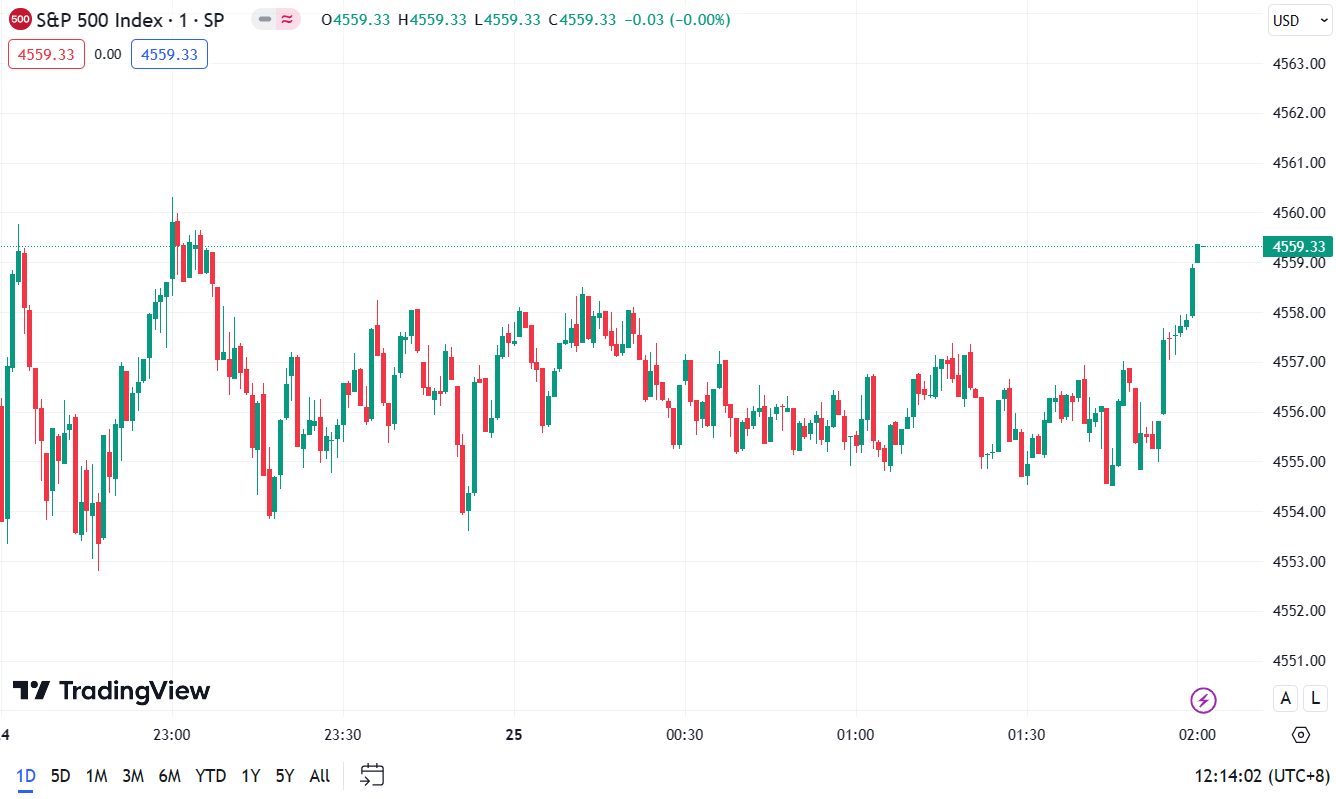Click the red sell price button
The height and width of the screenshot is (799, 1336).
coord(46,54)
